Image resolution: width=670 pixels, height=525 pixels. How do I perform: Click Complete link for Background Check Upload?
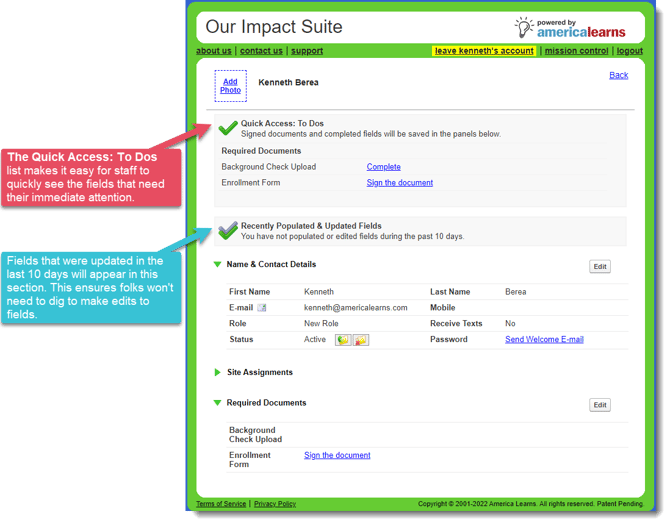[x=383, y=167]
